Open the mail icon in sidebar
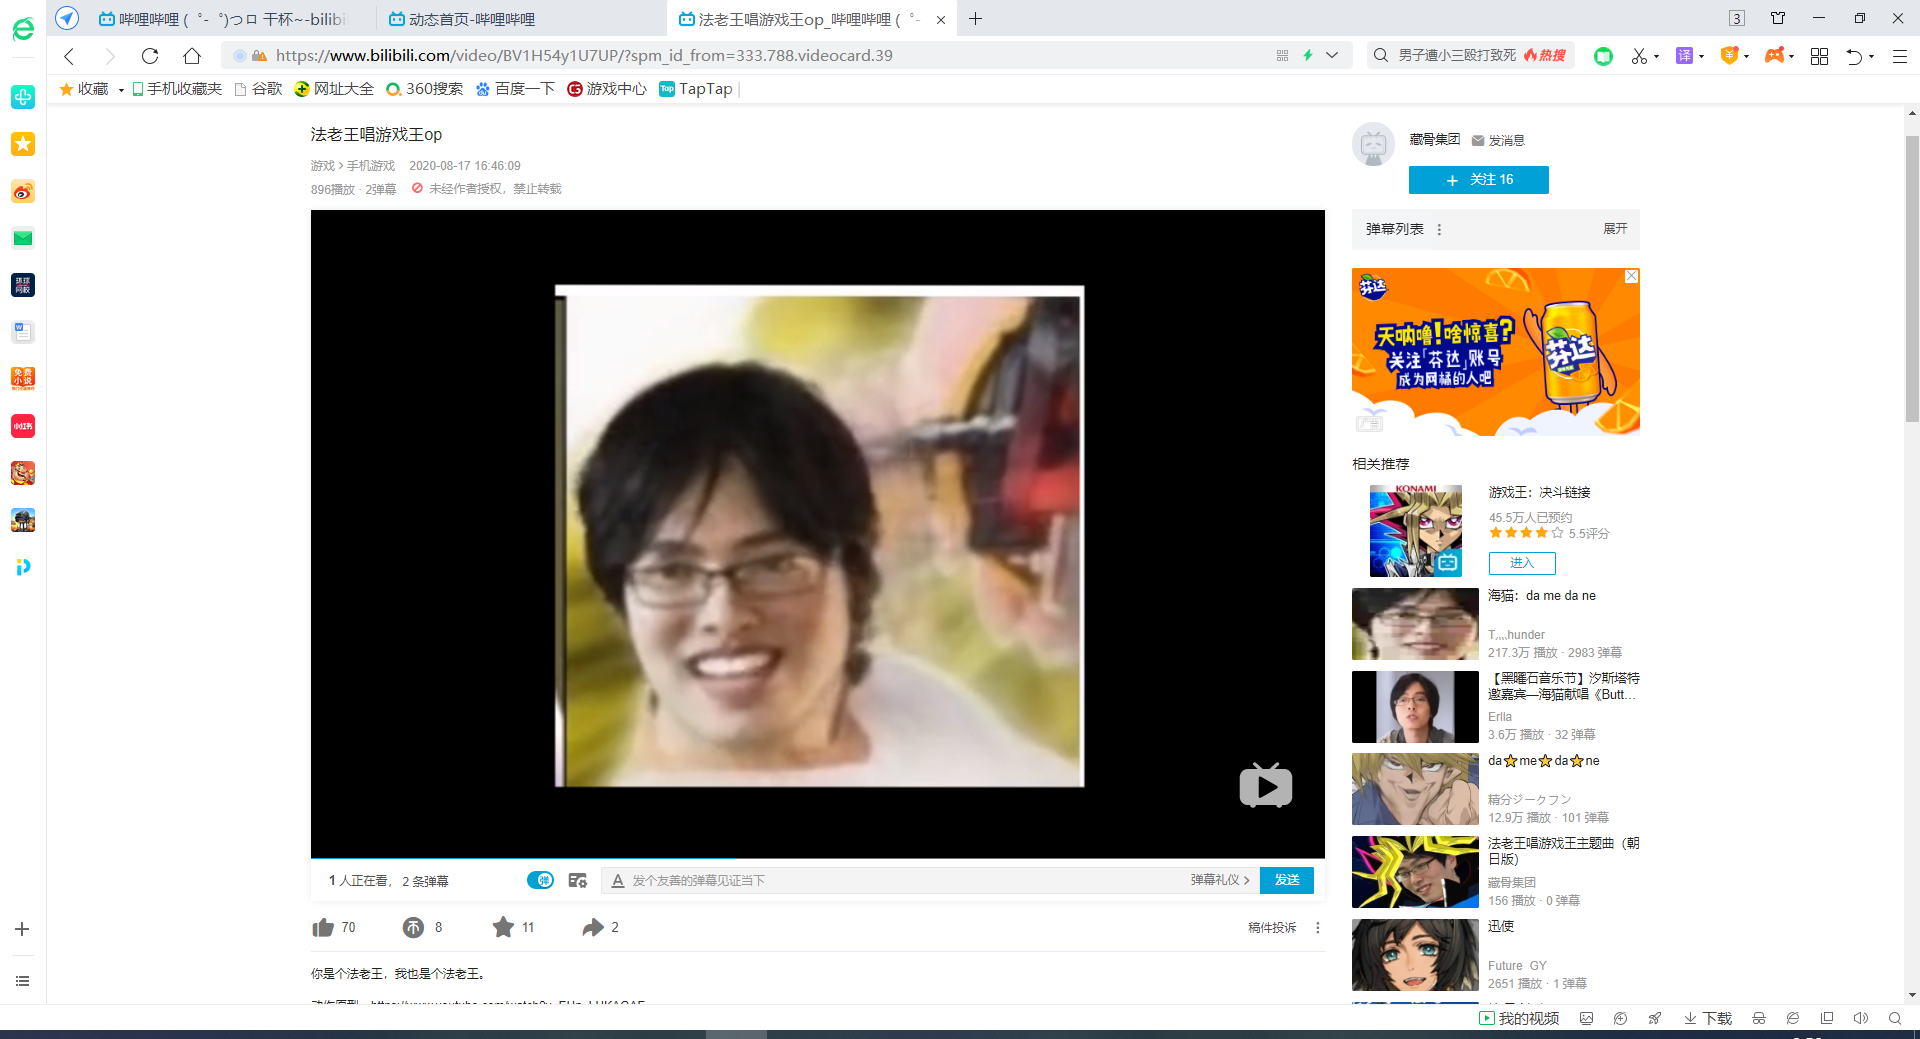Viewport: 1920px width, 1039px height. click(23, 238)
